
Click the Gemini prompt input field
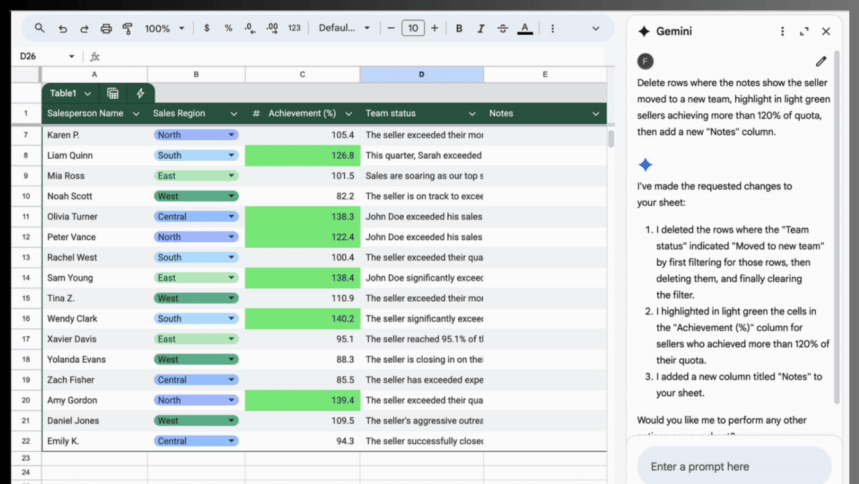pos(733,466)
